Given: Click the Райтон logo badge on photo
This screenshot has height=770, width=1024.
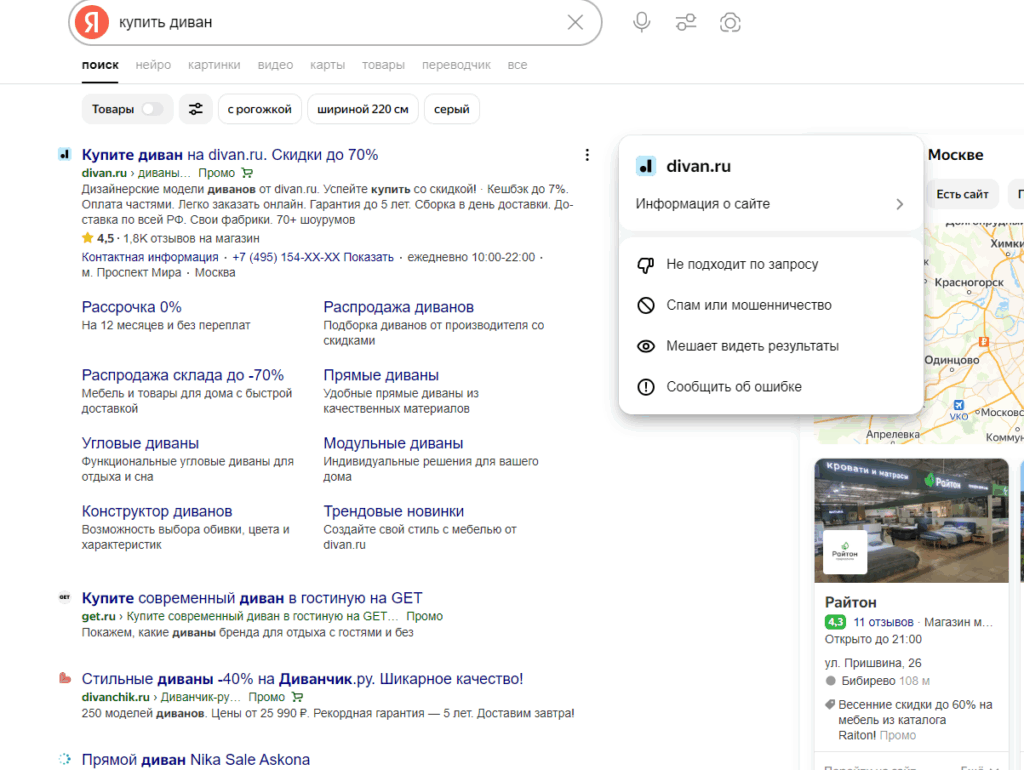Looking at the screenshot, I should [844, 552].
